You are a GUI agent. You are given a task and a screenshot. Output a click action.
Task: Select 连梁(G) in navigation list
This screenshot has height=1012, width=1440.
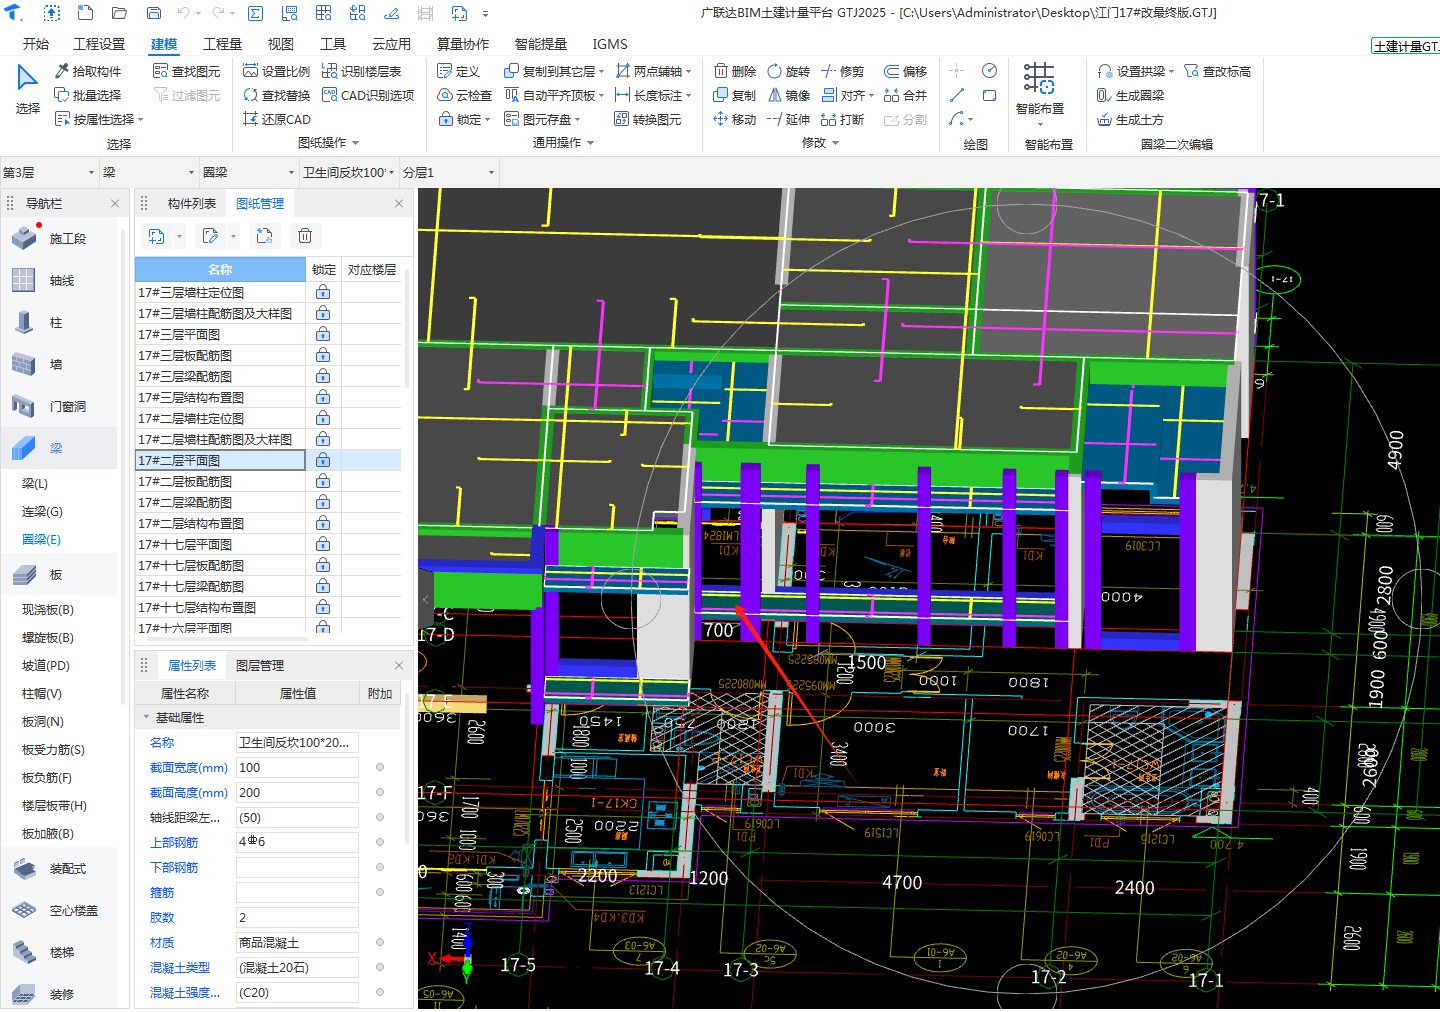point(42,511)
